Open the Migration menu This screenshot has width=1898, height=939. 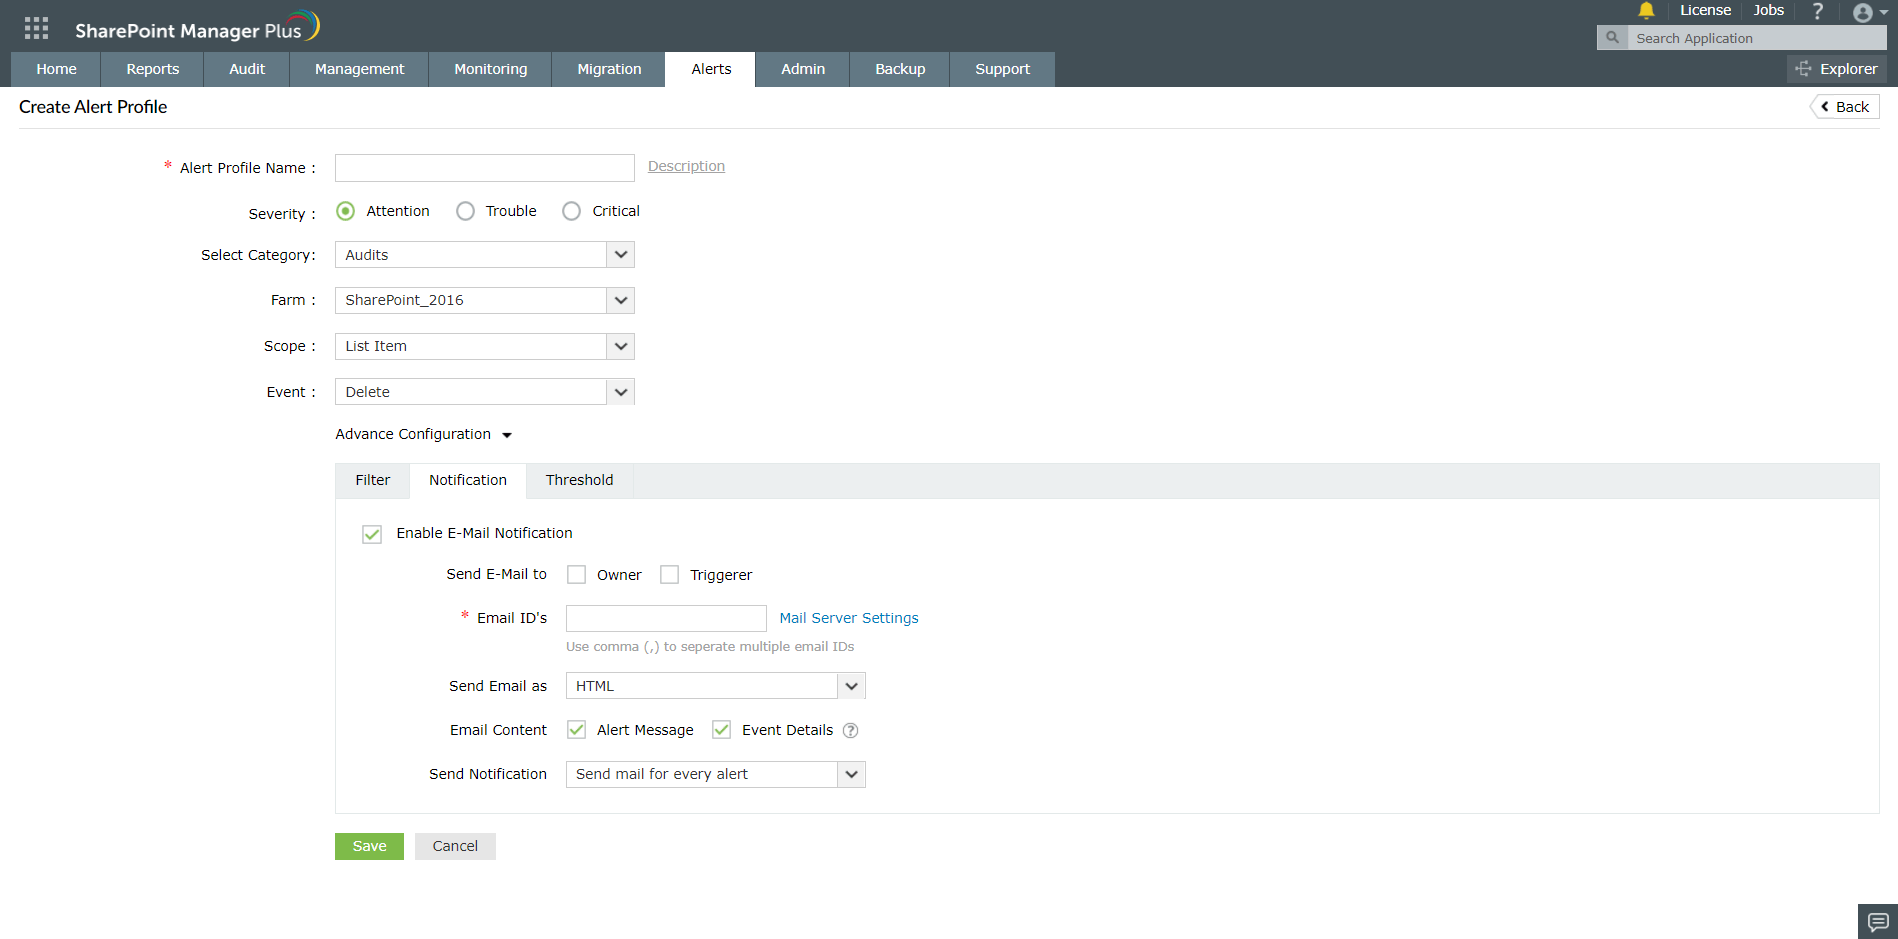[x=609, y=68]
